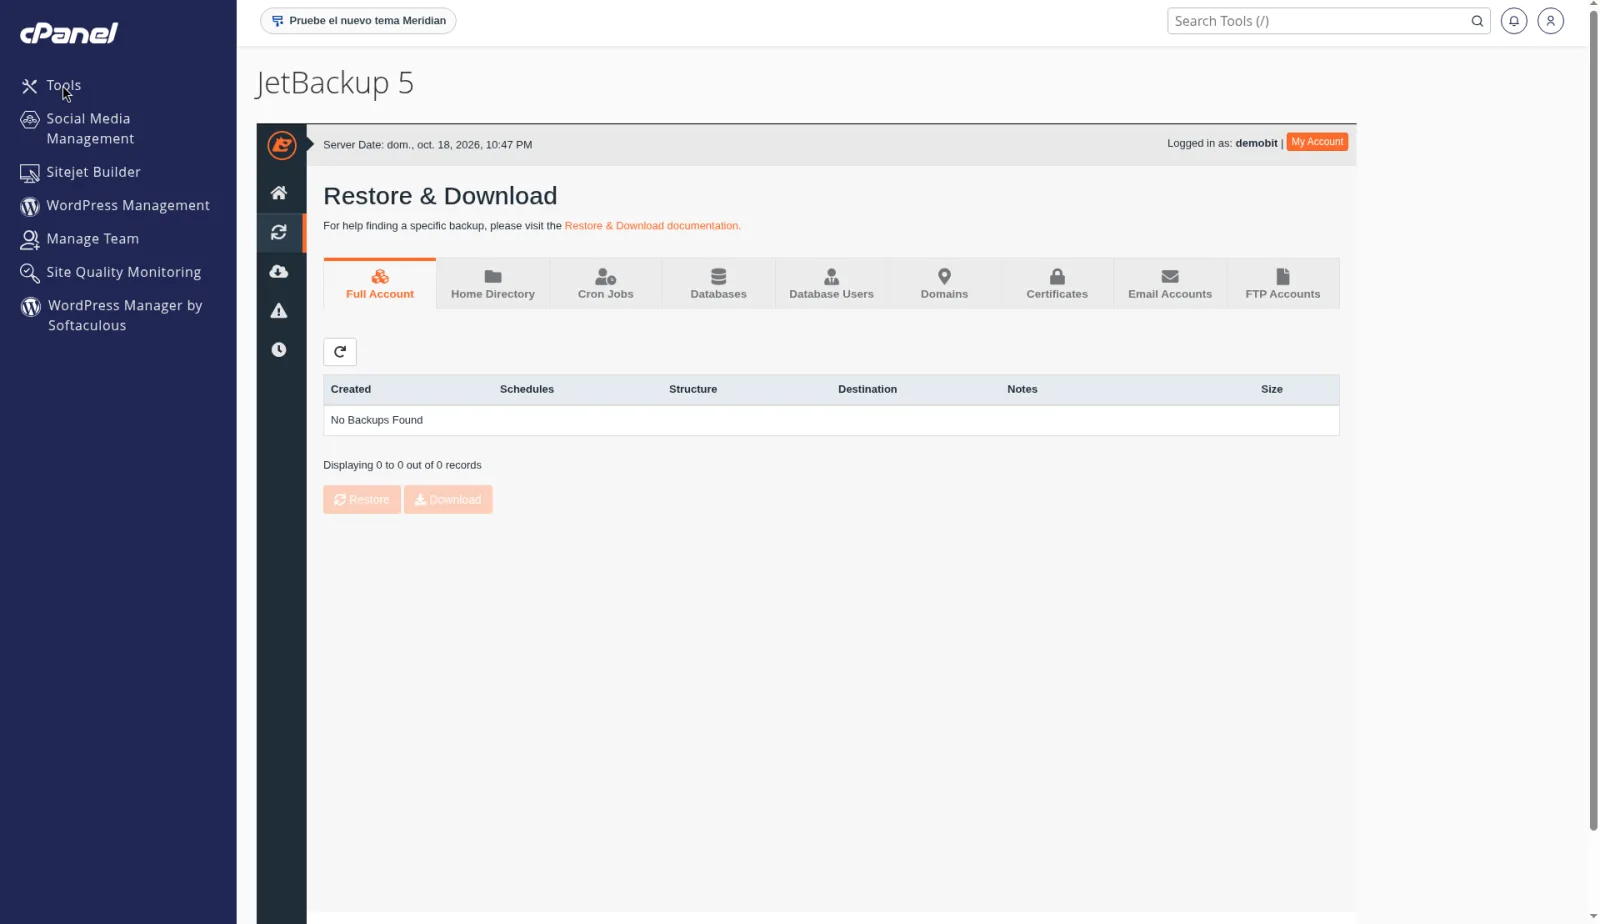This screenshot has height=924, width=1600.
Task: Open the user account menu icon
Action: pos(1550,21)
